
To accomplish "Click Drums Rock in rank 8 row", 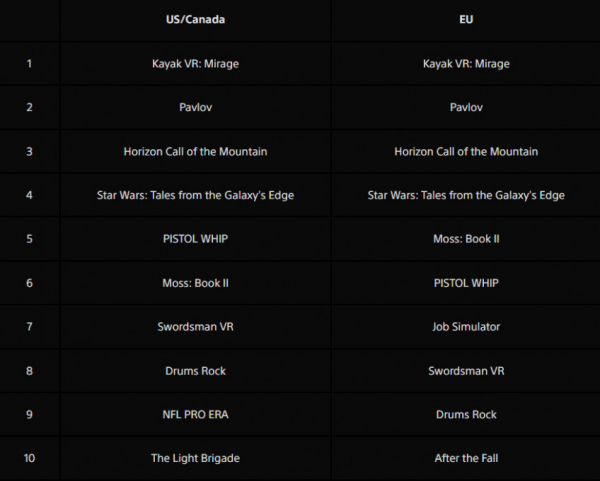I will [x=195, y=371].
